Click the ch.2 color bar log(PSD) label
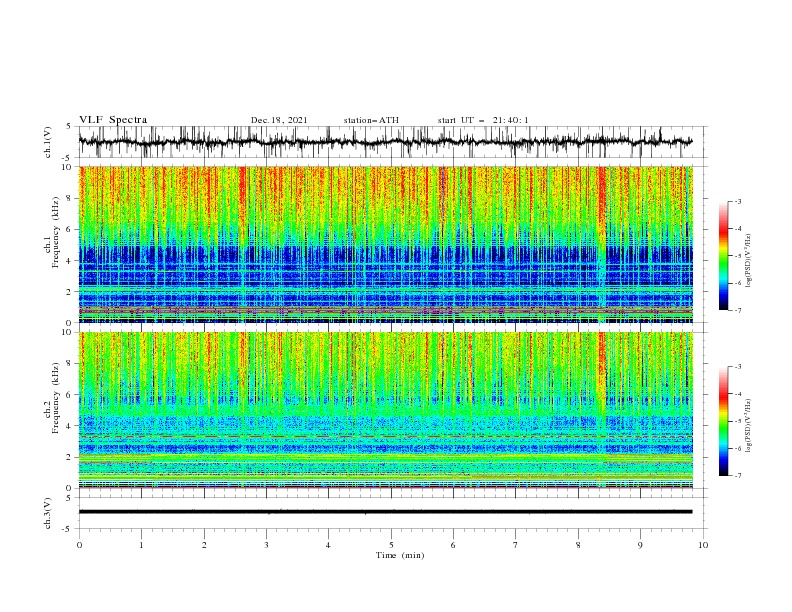Screen dimensions: 792x612 point(748,425)
